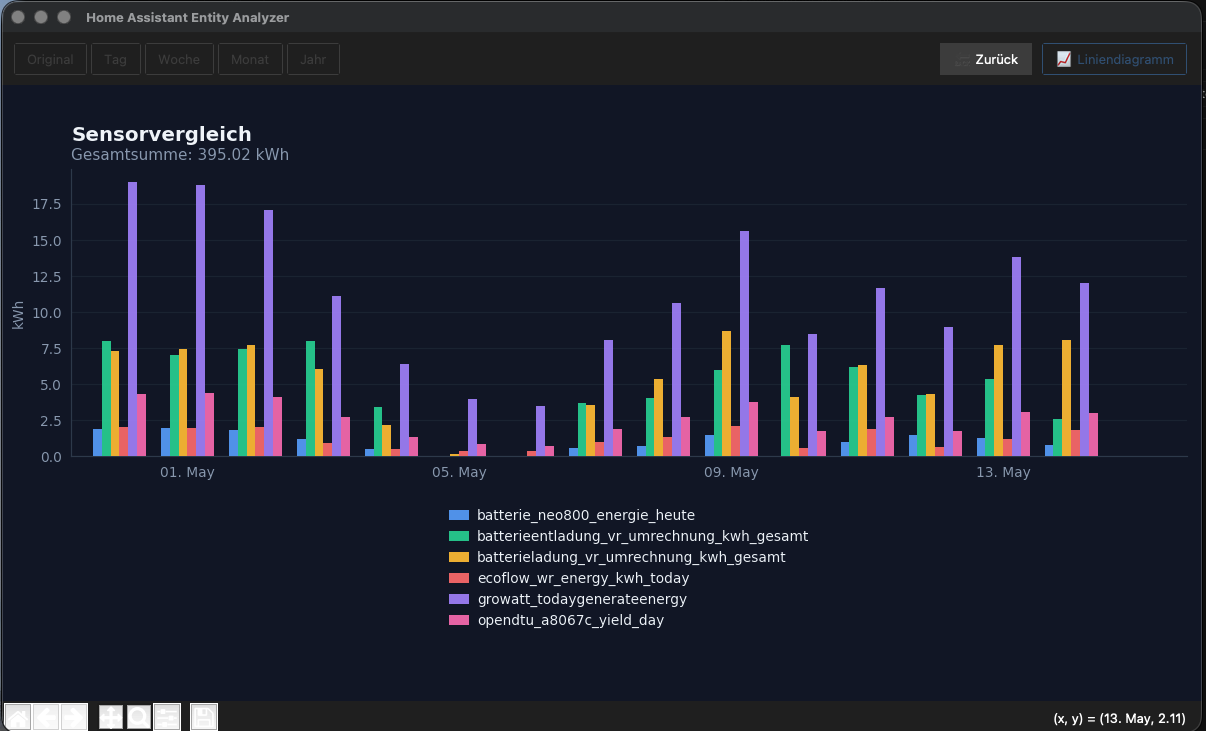
Task: Click the window title Home Assistant Entity Analyzer
Action: click(x=188, y=17)
